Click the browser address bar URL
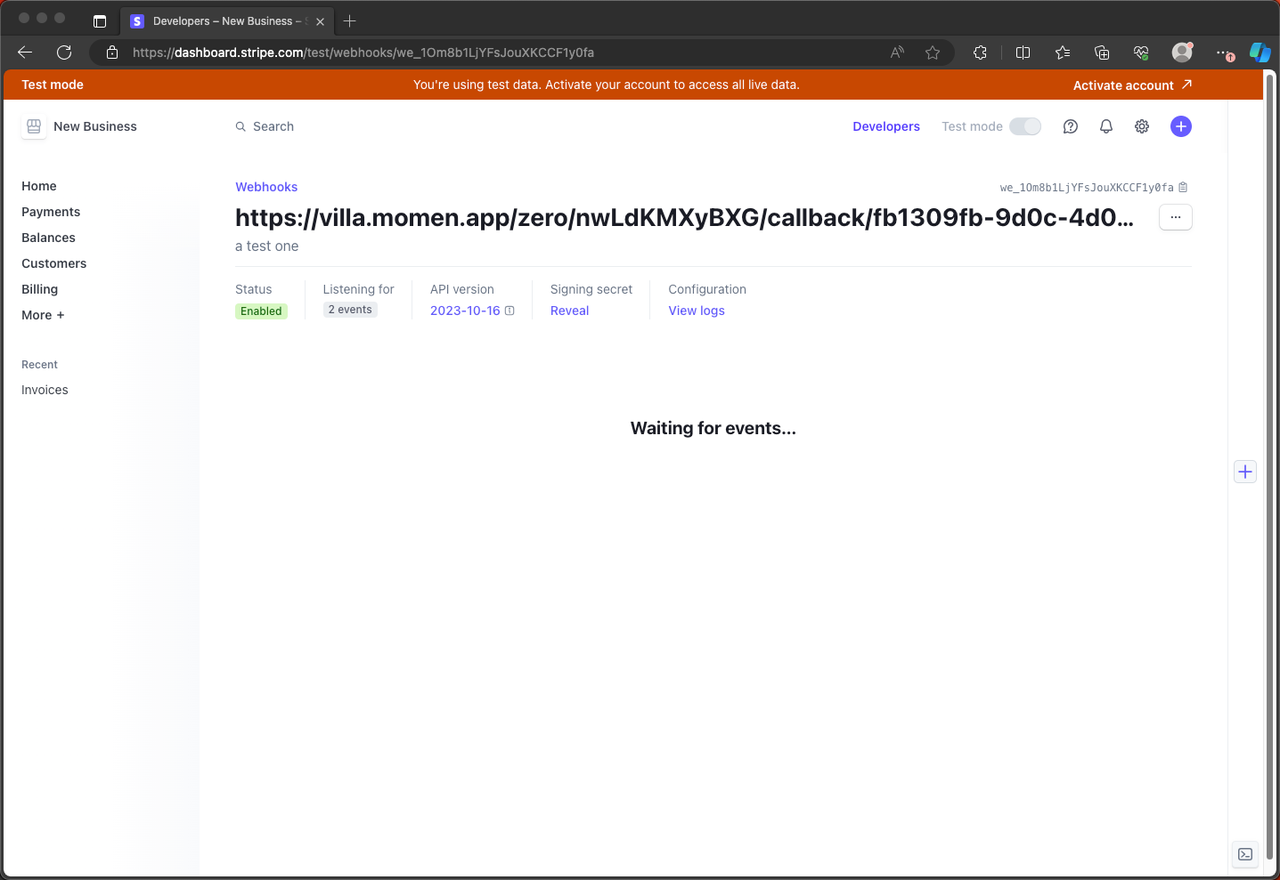This screenshot has width=1280, height=880. pyautogui.click(x=363, y=53)
